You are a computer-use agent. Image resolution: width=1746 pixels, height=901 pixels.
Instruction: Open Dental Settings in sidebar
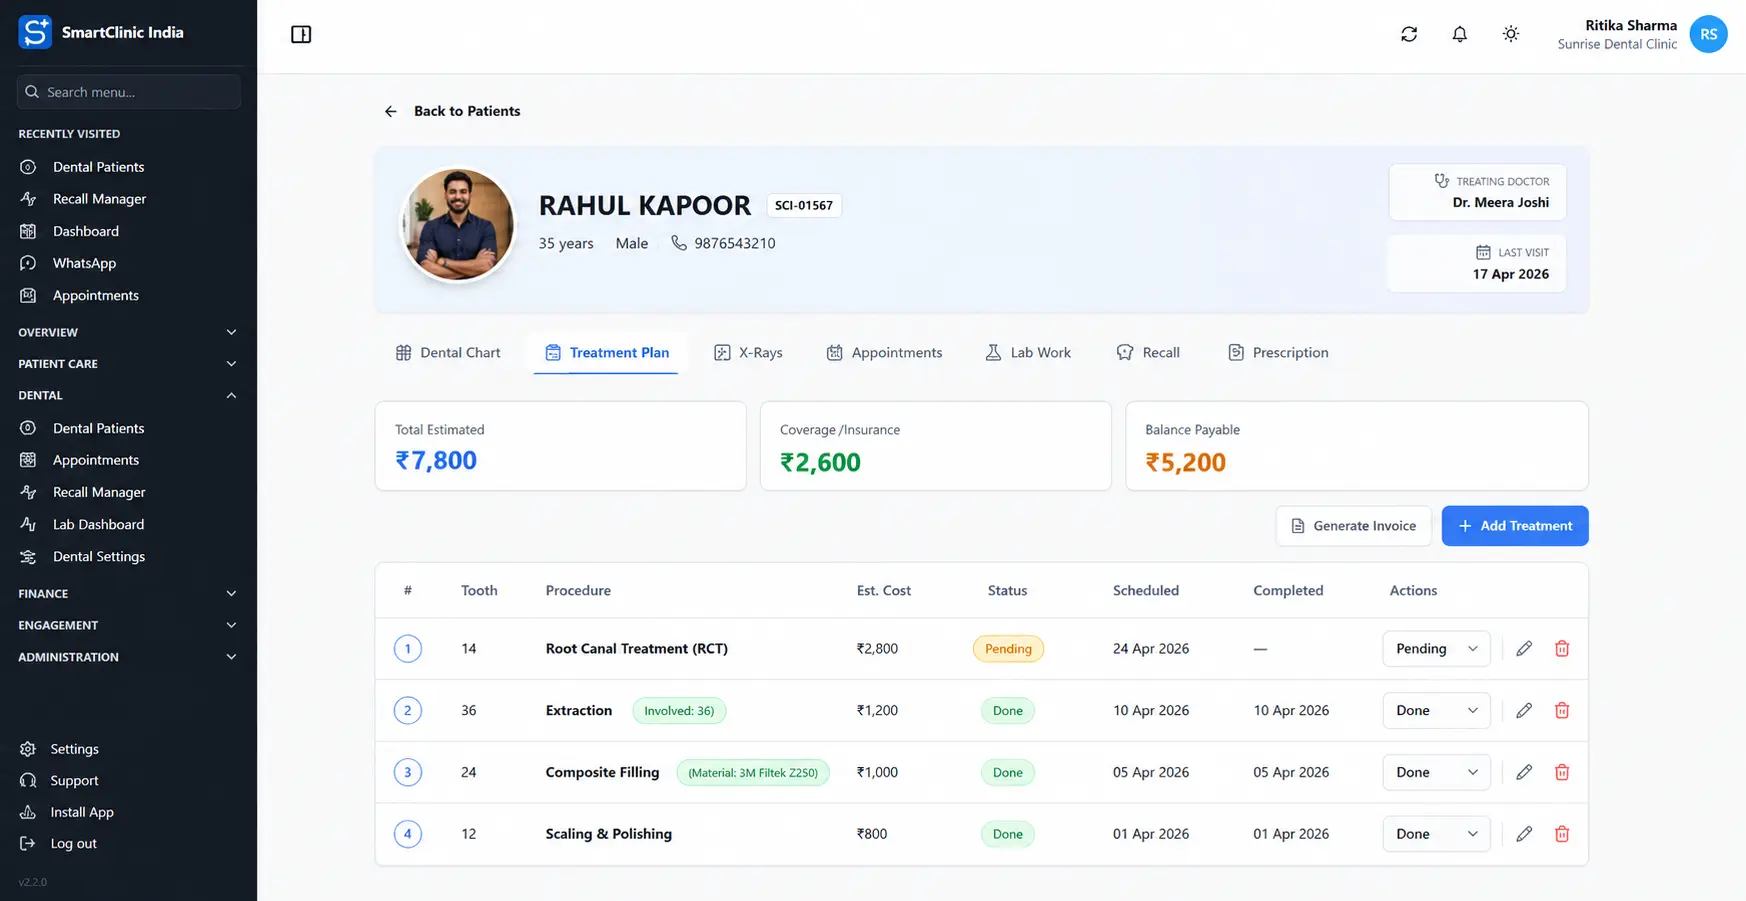(x=98, y=556)
